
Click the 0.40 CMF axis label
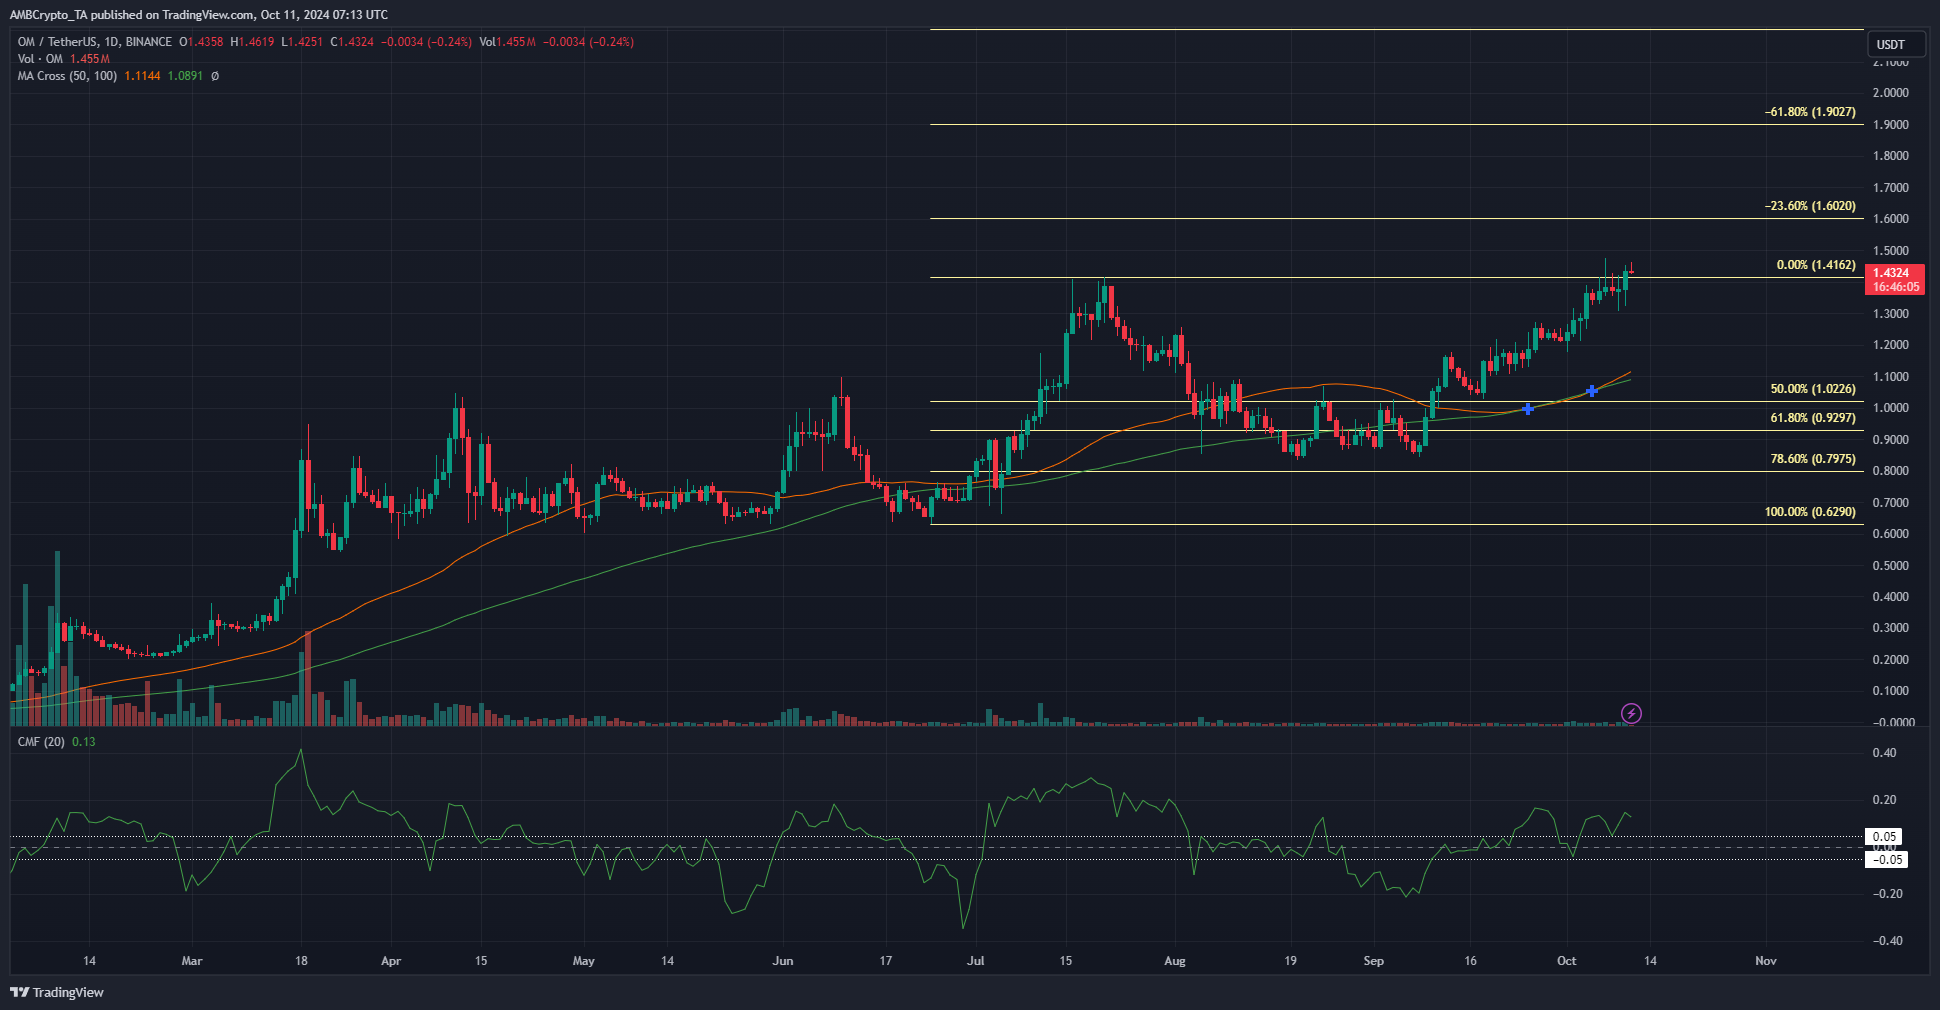(x=1884, y=753)
